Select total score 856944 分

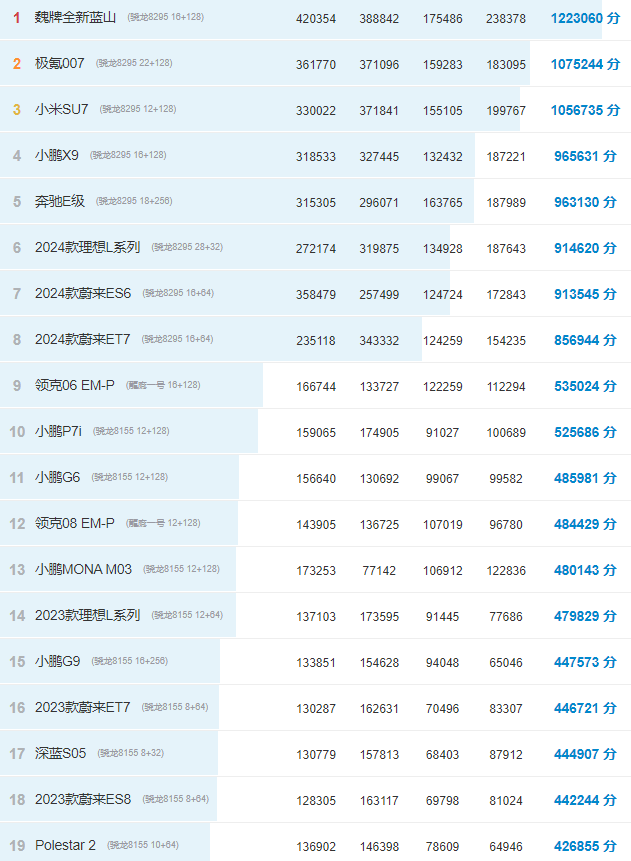(x=585, y=340)
